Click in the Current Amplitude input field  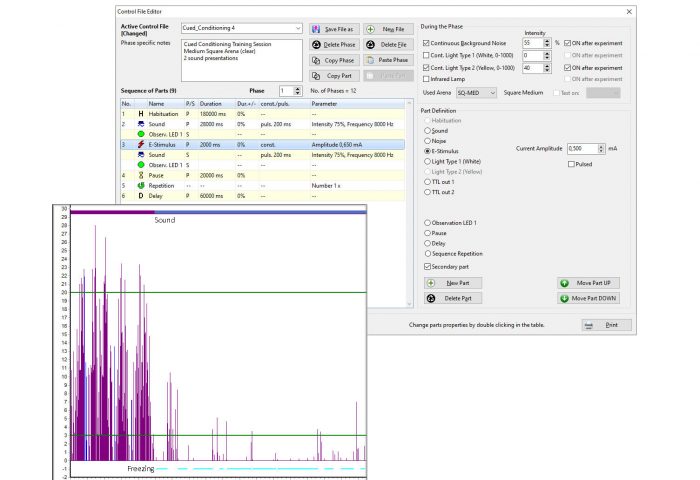582,148
